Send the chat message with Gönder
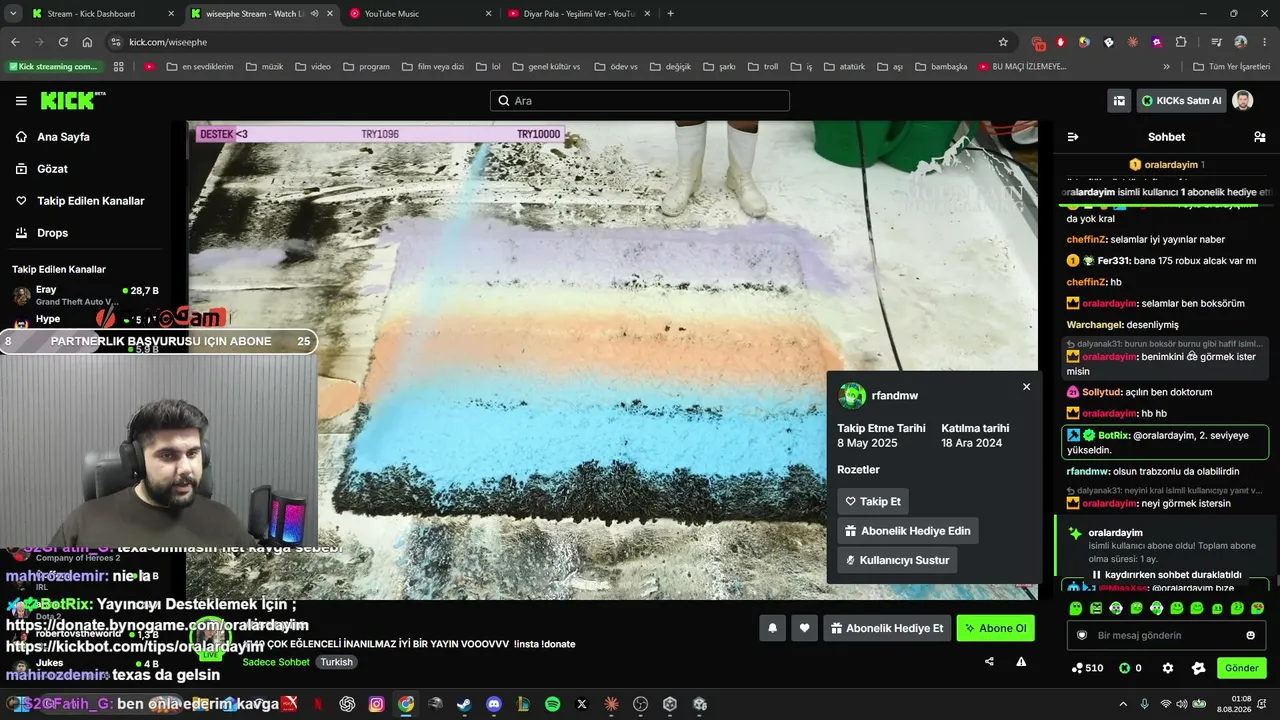The image size is (1280, 720). pyautogui.click(x=1241, y=668)
